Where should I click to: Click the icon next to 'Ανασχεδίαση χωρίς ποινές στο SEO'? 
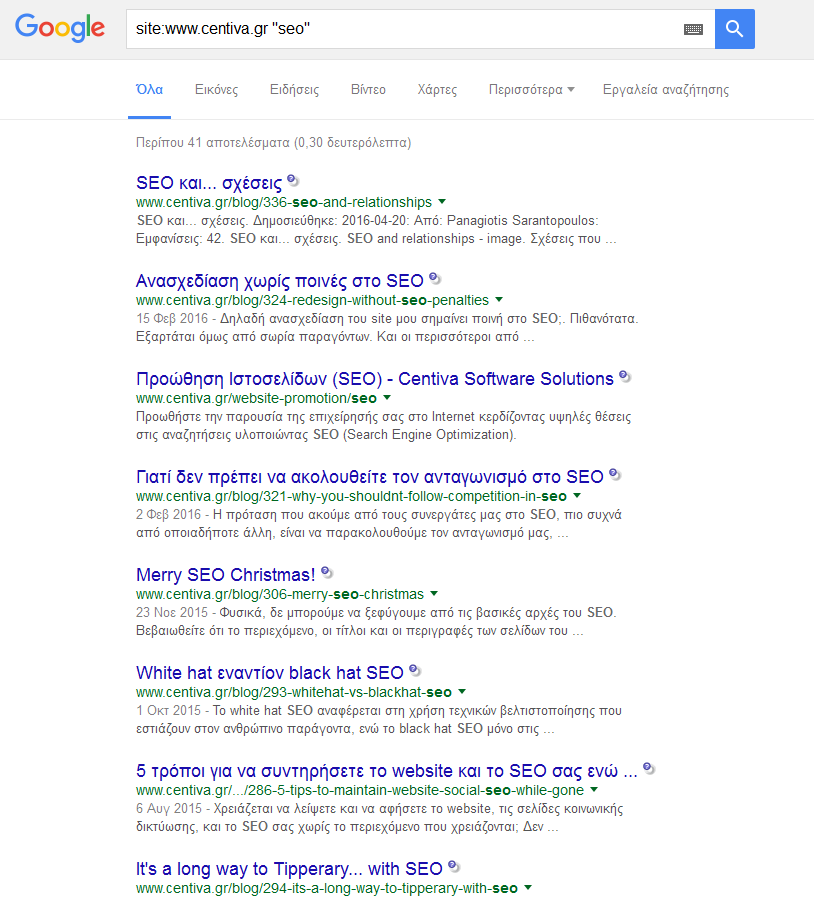tap(435, 278)
